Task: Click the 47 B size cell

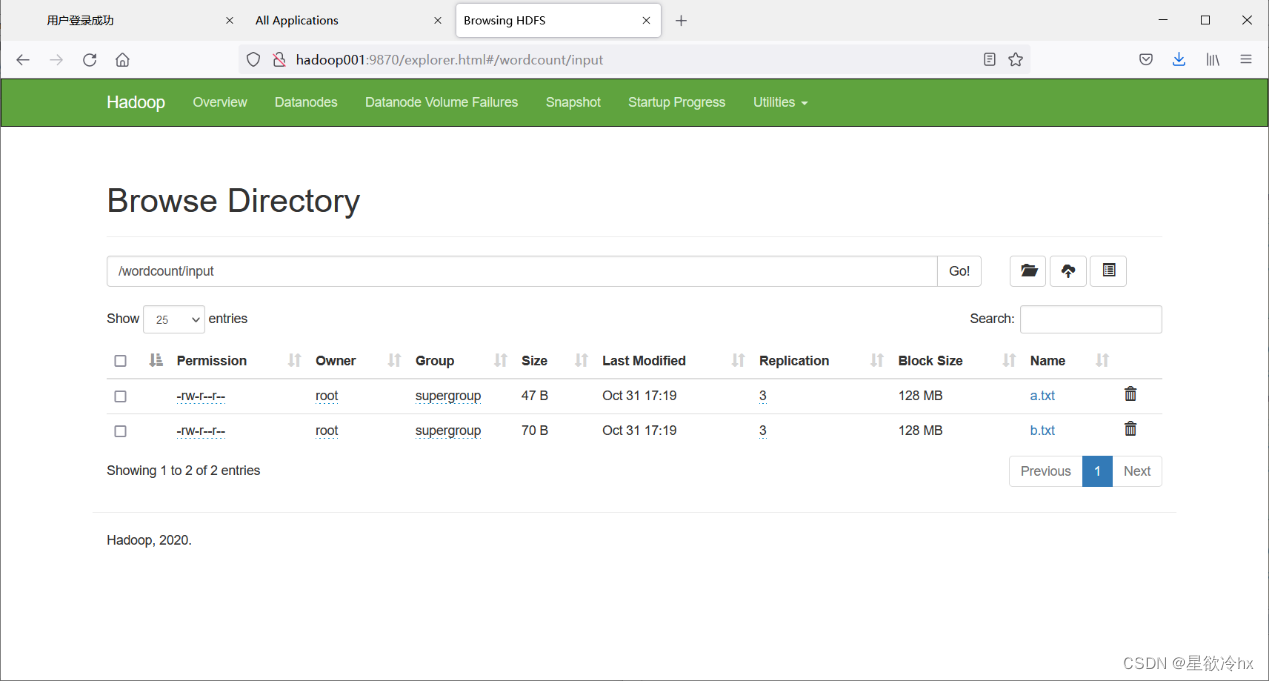Action: (x=535, y=396)
